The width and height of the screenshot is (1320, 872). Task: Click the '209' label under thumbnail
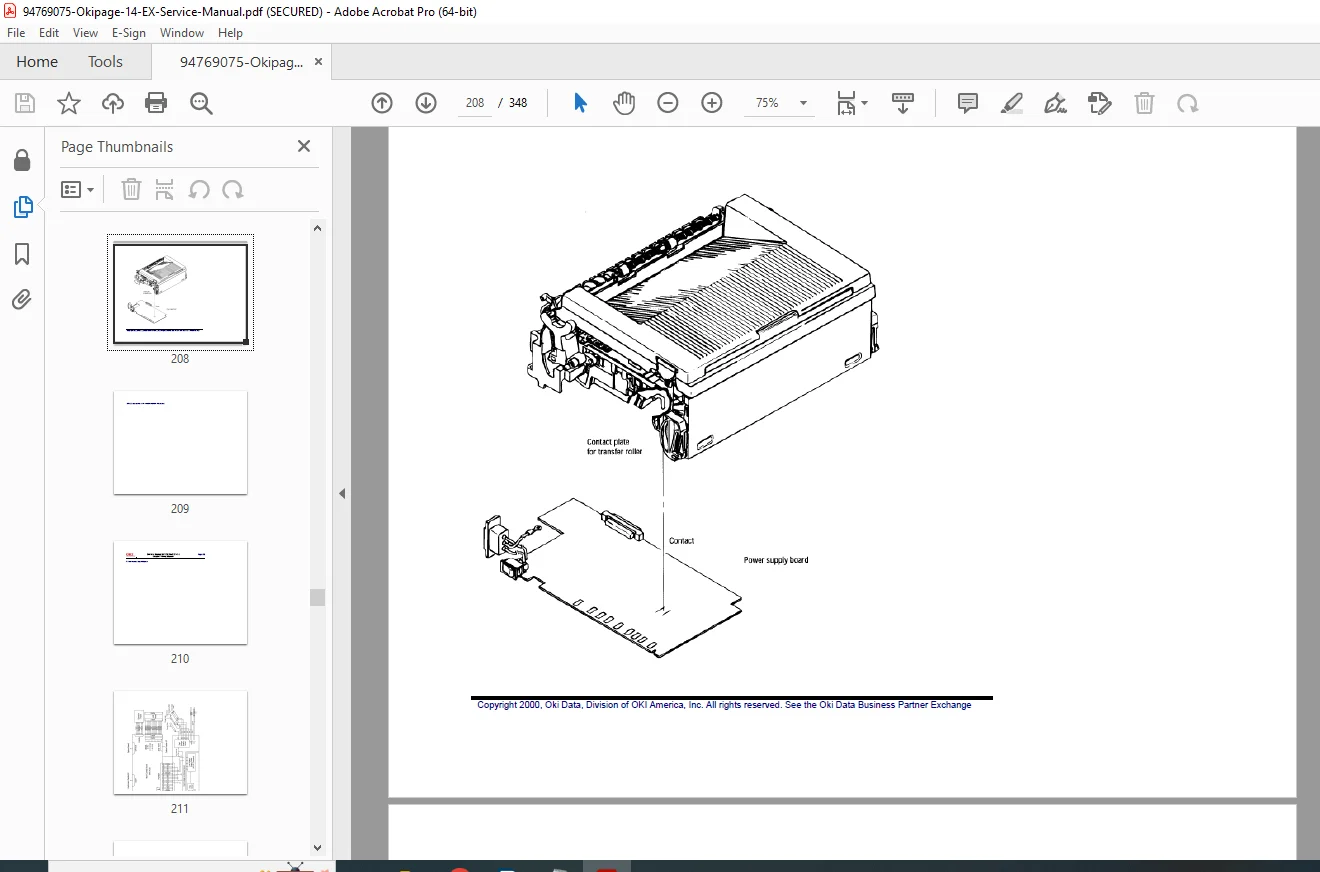180,509
